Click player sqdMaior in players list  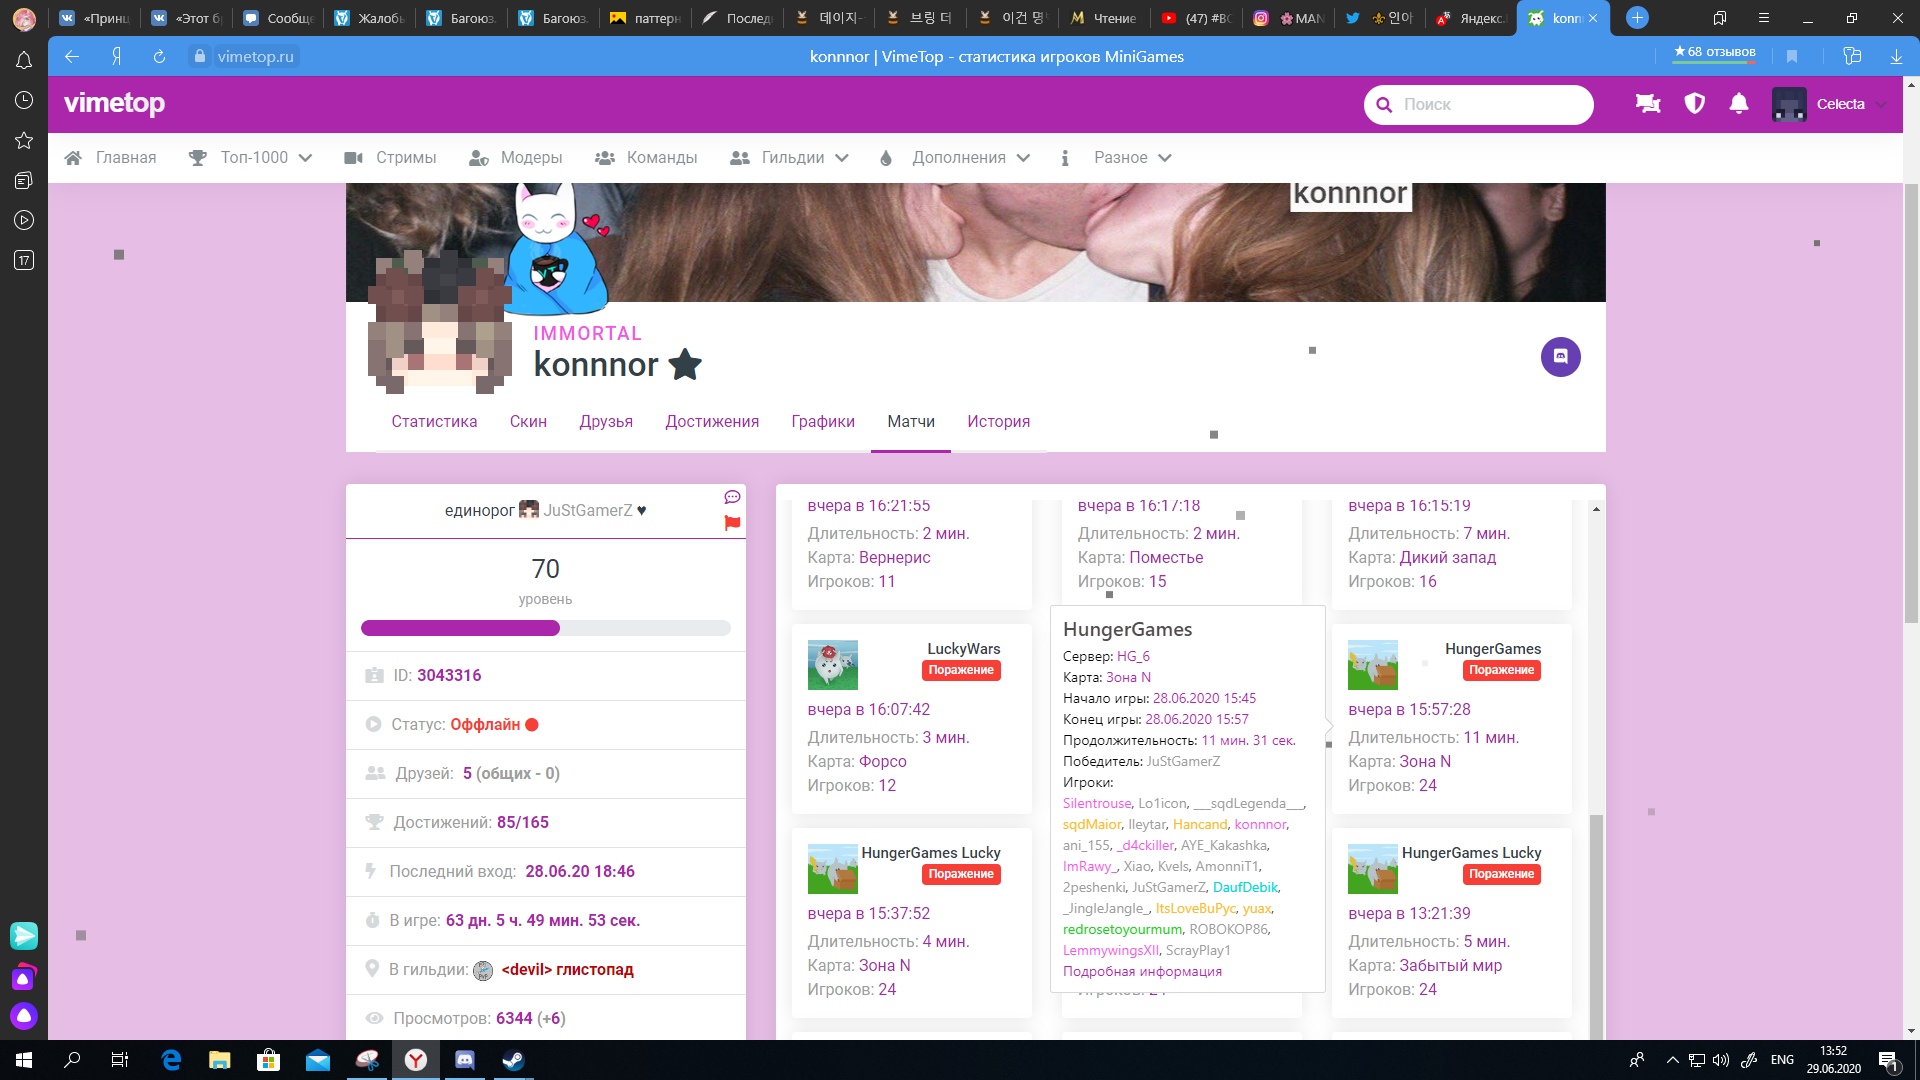pyautogui.click(x=1091, y=824)
